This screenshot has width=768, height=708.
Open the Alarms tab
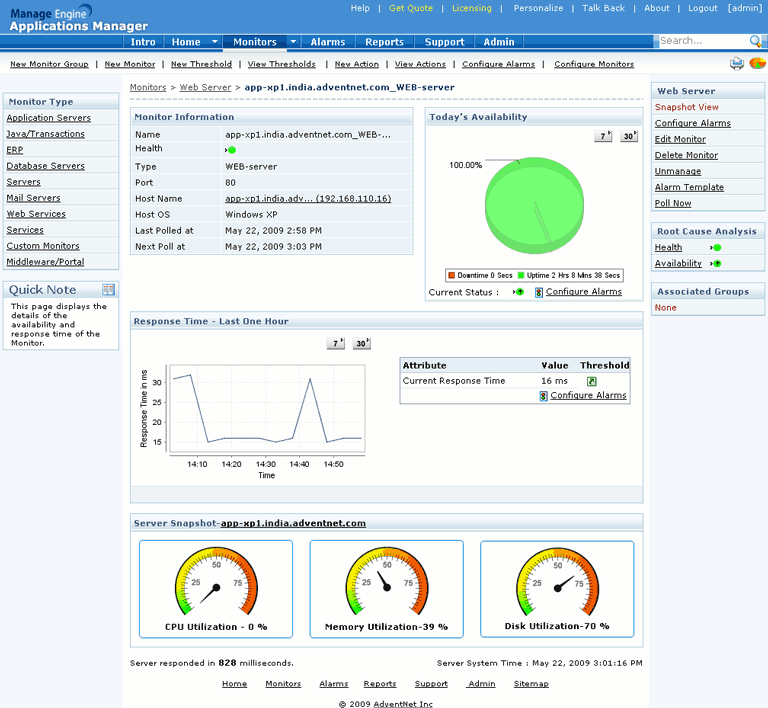pos(328,42)
